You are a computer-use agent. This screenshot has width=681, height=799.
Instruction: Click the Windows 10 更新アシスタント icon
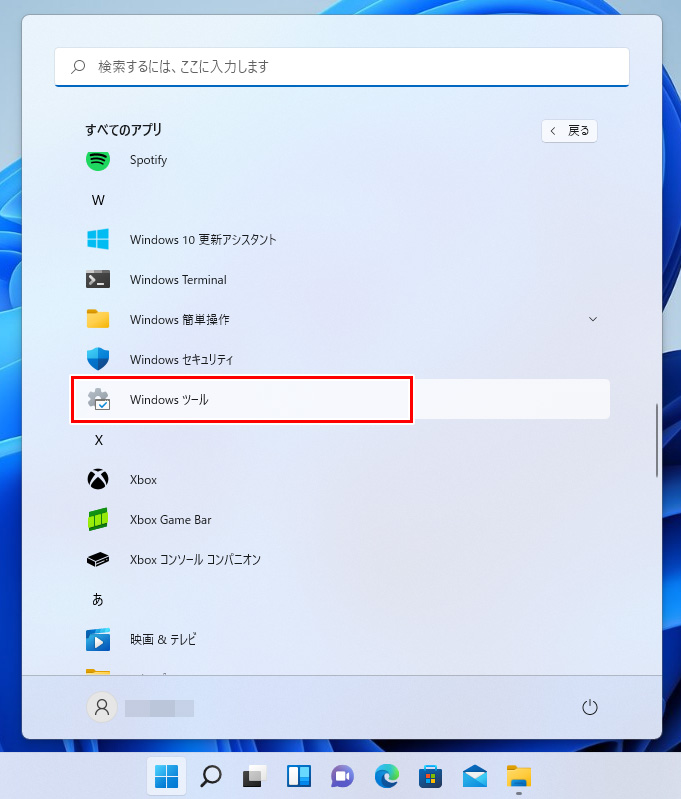coord(98,239)
